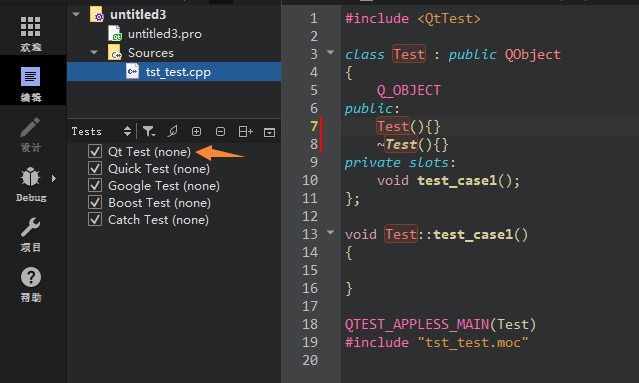Click line number 7 in the gutter
Screen dimensions: 639x383
pos(314,126)
